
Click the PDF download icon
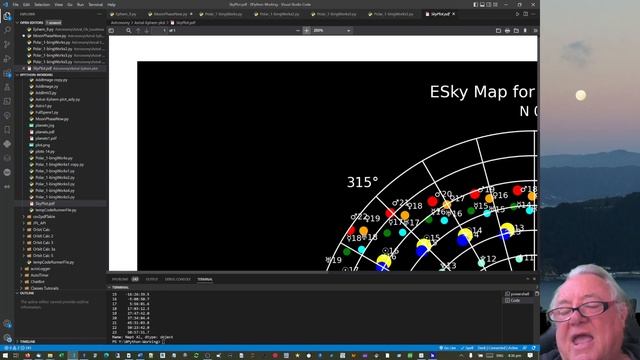point(525,31)
